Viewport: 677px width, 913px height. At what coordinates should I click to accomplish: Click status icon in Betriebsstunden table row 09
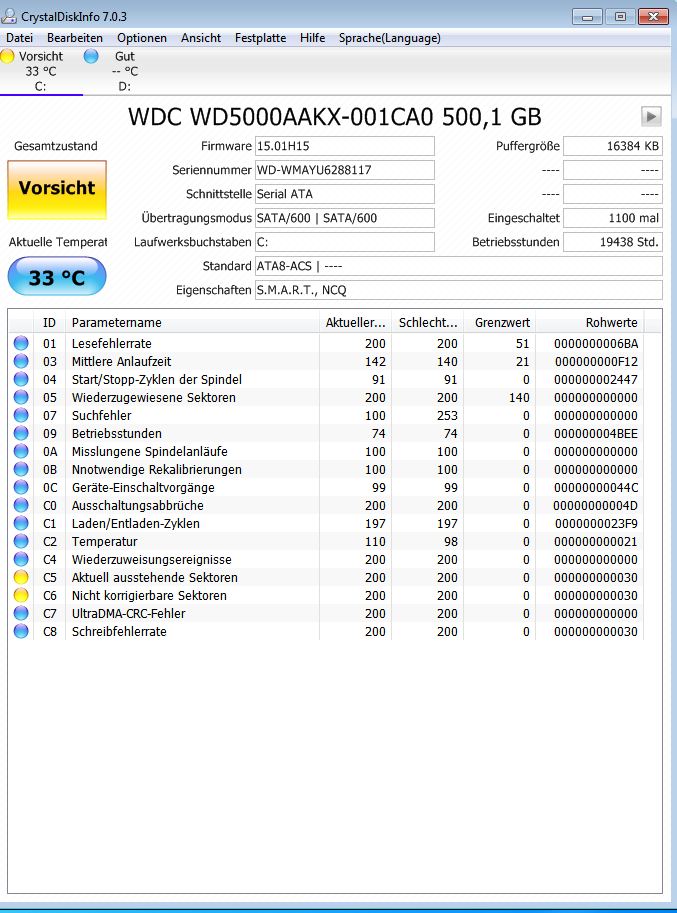[21, 433]
